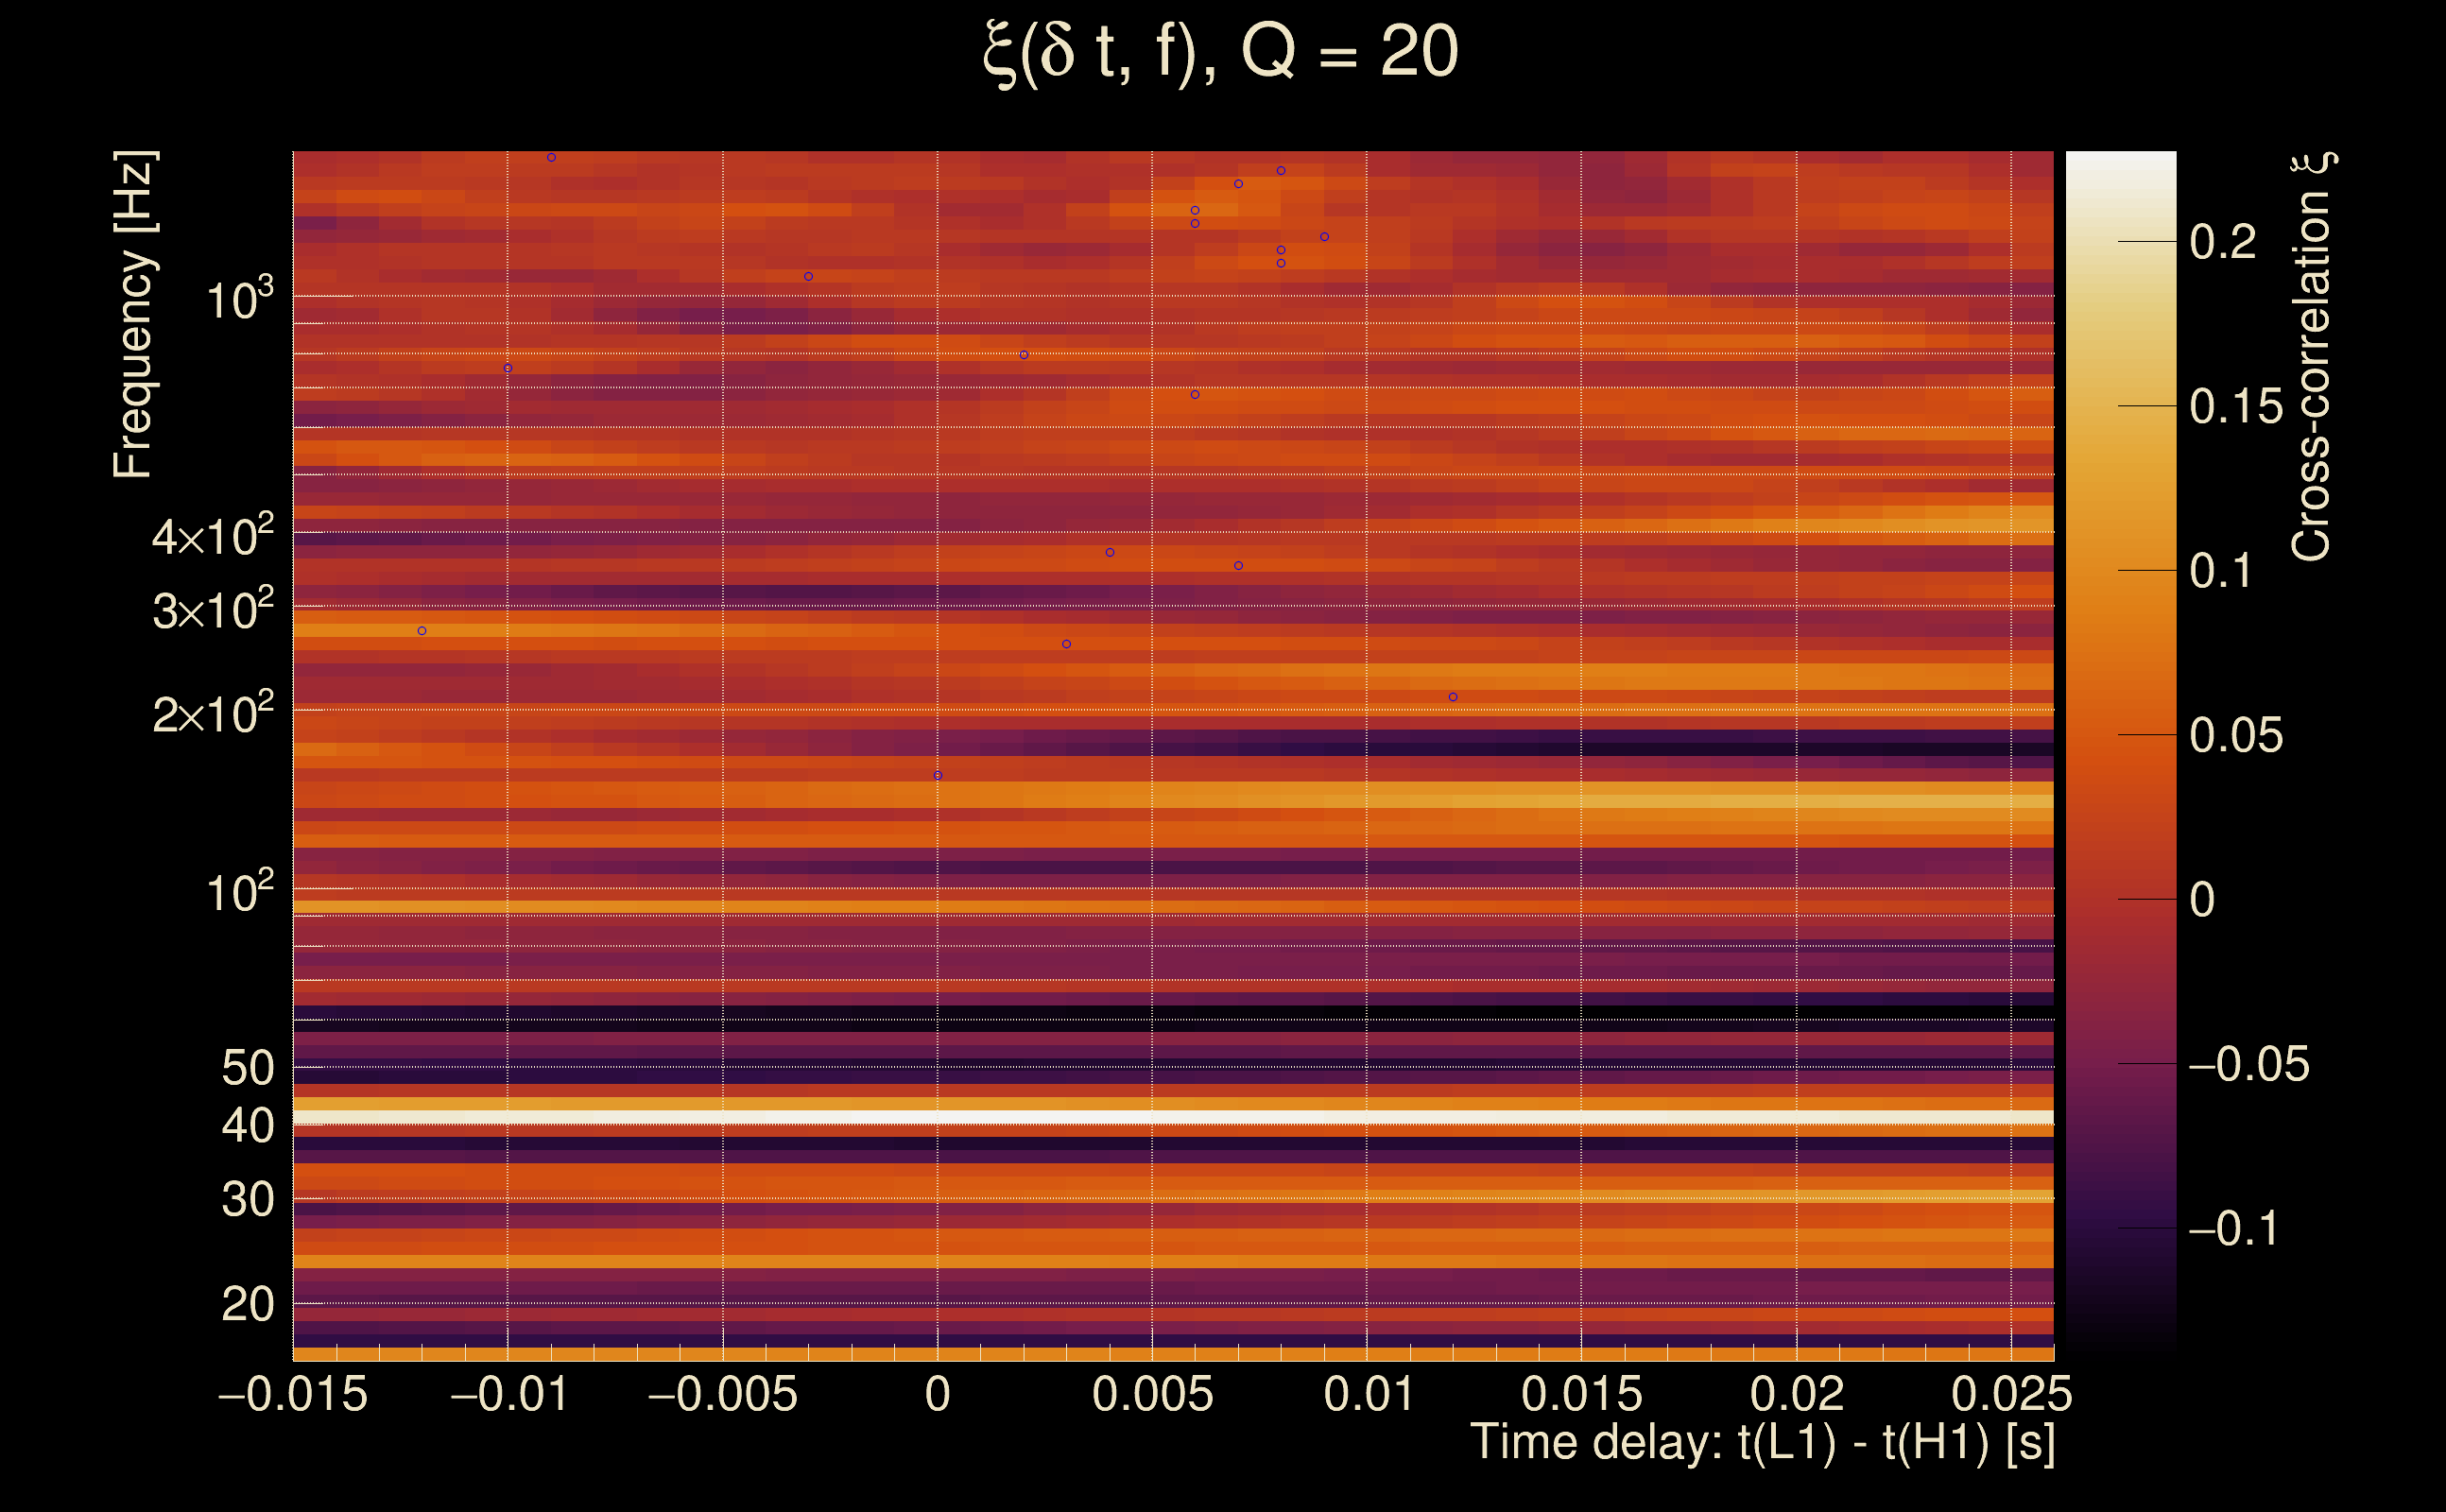Click the 0.025 x-axis tick label

click(x=2011, y=1395)
